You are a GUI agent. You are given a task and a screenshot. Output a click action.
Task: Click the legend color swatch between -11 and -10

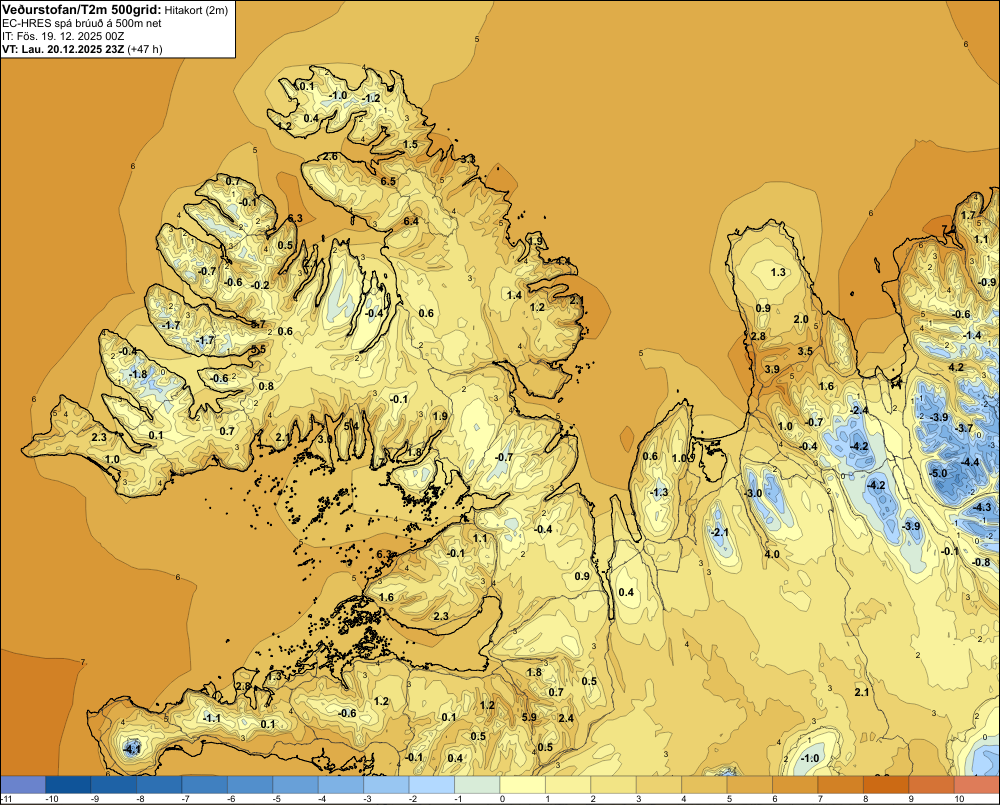(x=23, y=784)
